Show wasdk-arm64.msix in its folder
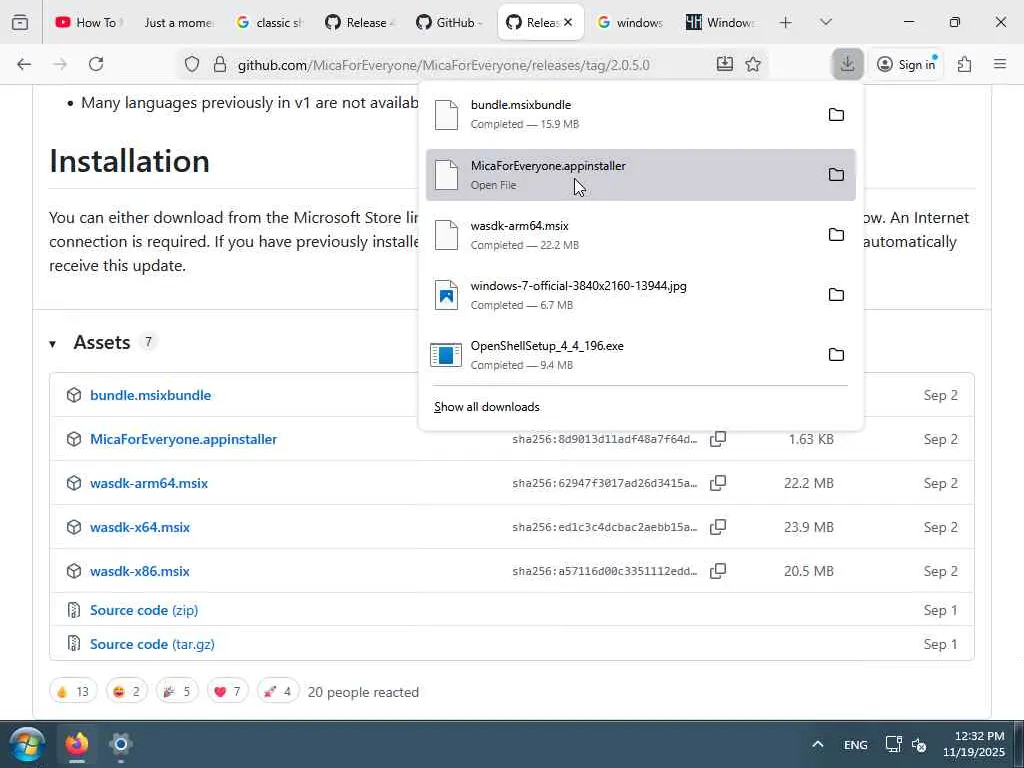The height and width of the screenshot is (768, 1024). (x=836, y=234)
